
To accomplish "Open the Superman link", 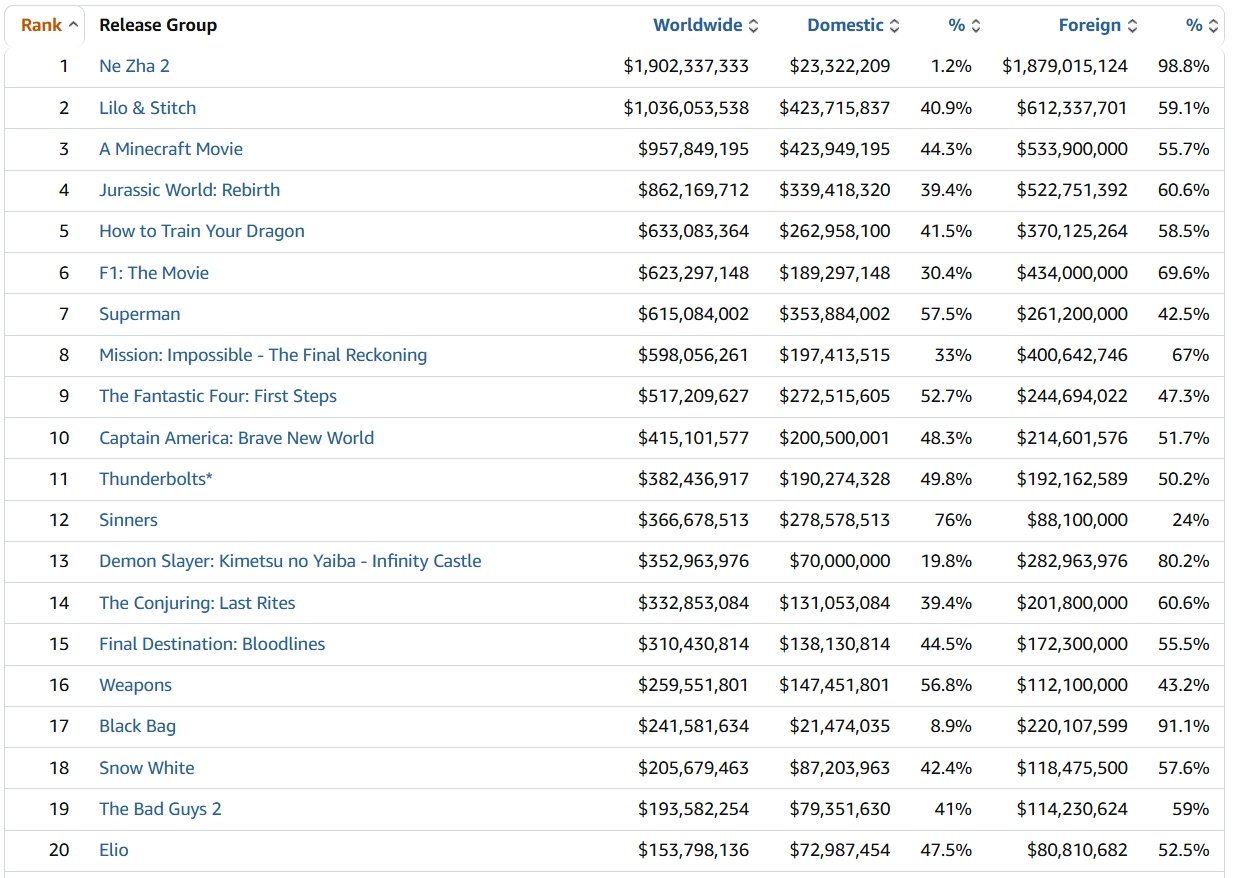I will (x=139, y=314).
